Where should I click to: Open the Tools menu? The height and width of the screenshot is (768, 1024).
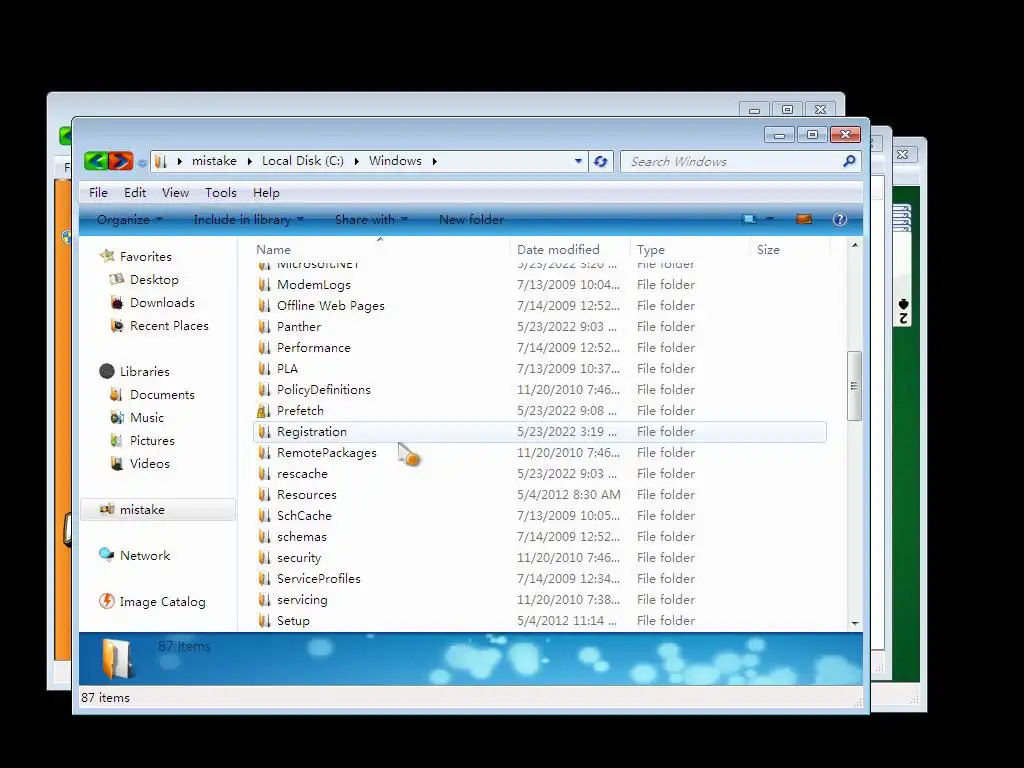coord(221,193)
